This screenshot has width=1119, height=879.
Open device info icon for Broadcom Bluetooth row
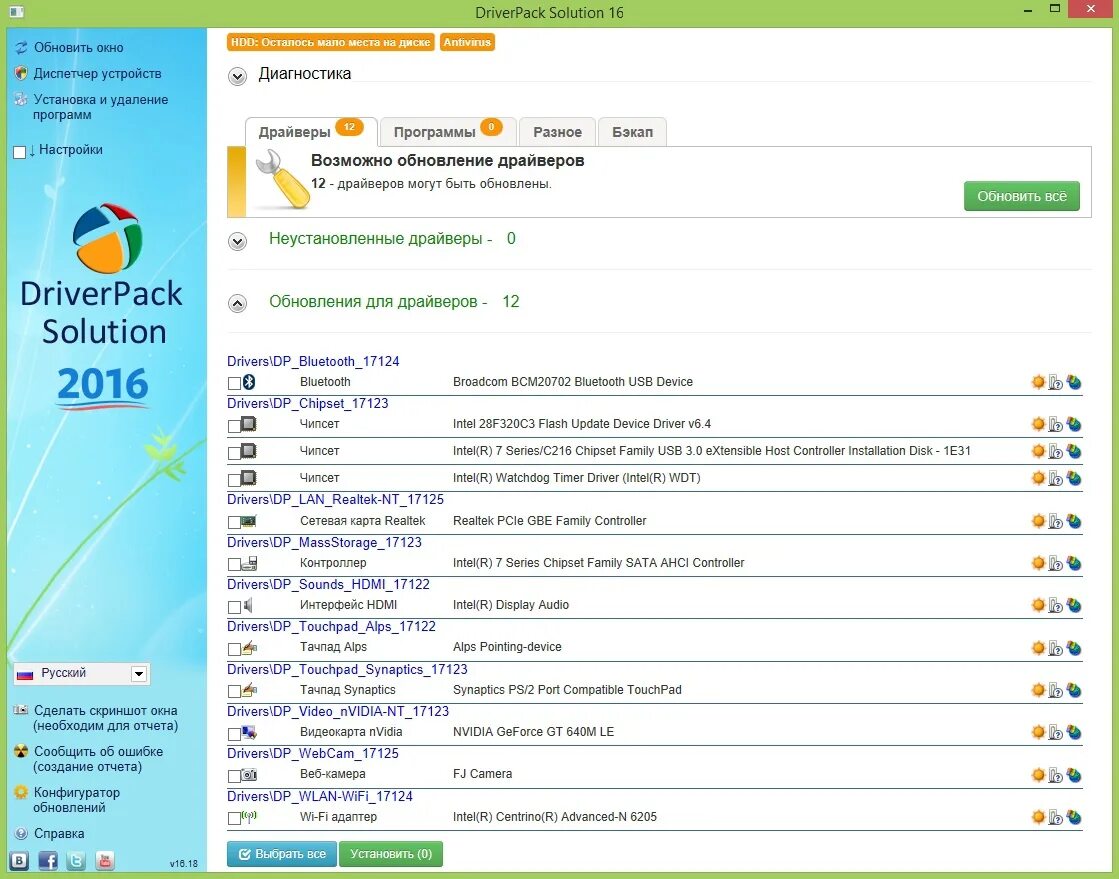coord(1055,383)
